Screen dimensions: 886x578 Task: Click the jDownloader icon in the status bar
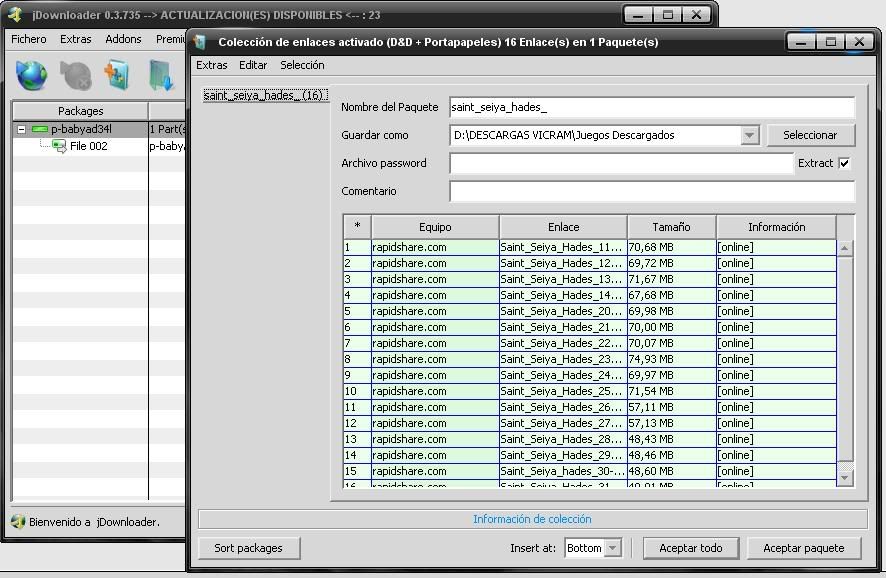(18, 521)
